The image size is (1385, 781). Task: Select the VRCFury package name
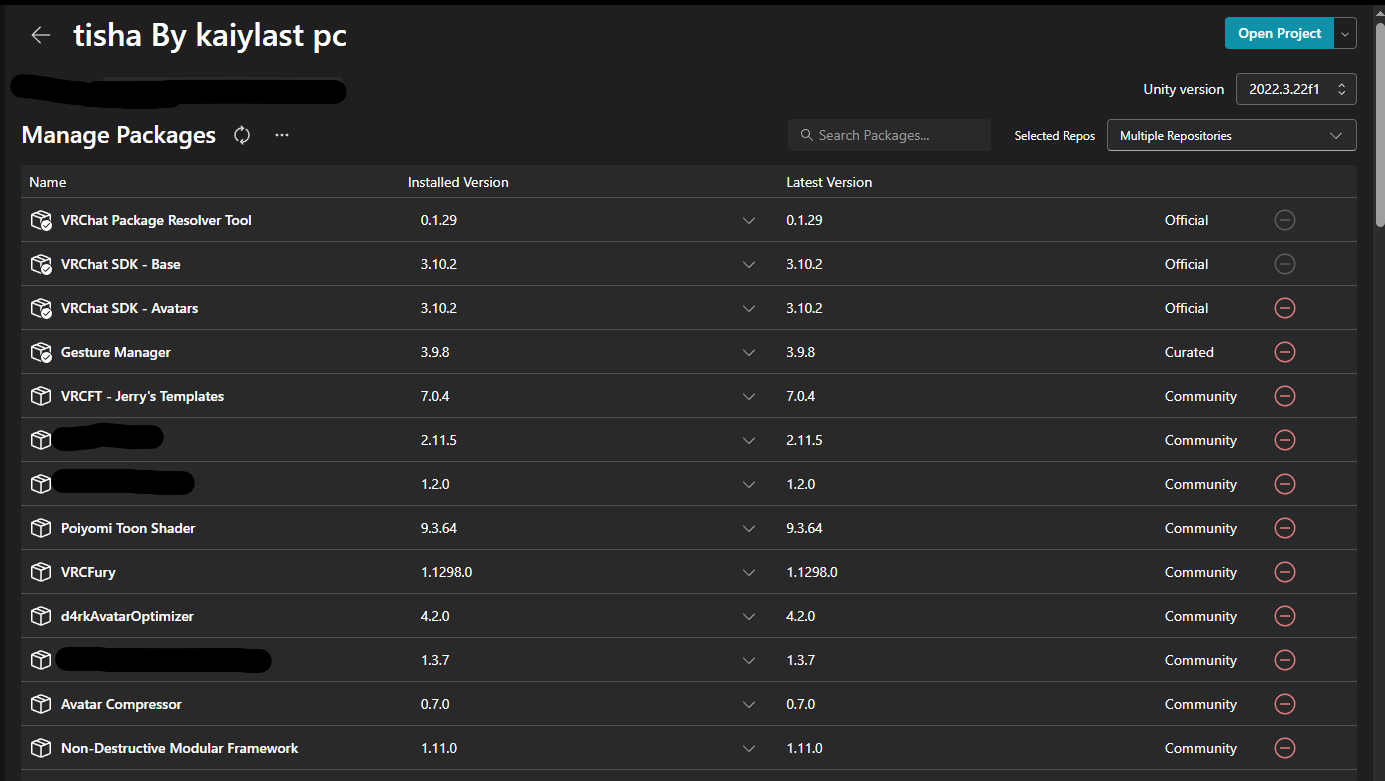(x=88, y=572)
